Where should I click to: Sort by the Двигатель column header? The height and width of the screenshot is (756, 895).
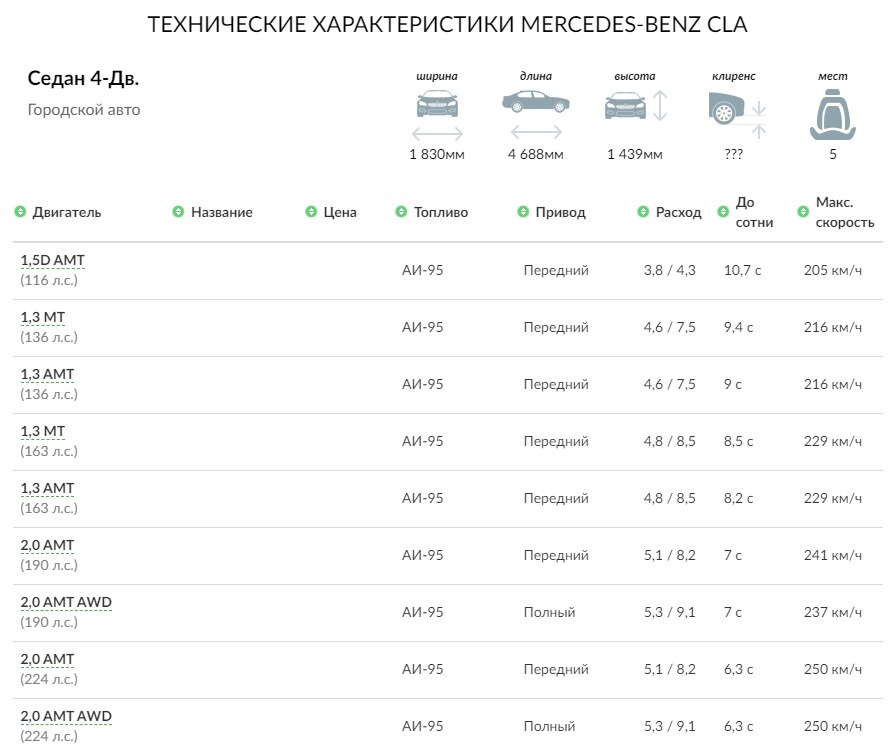[67, 212]
